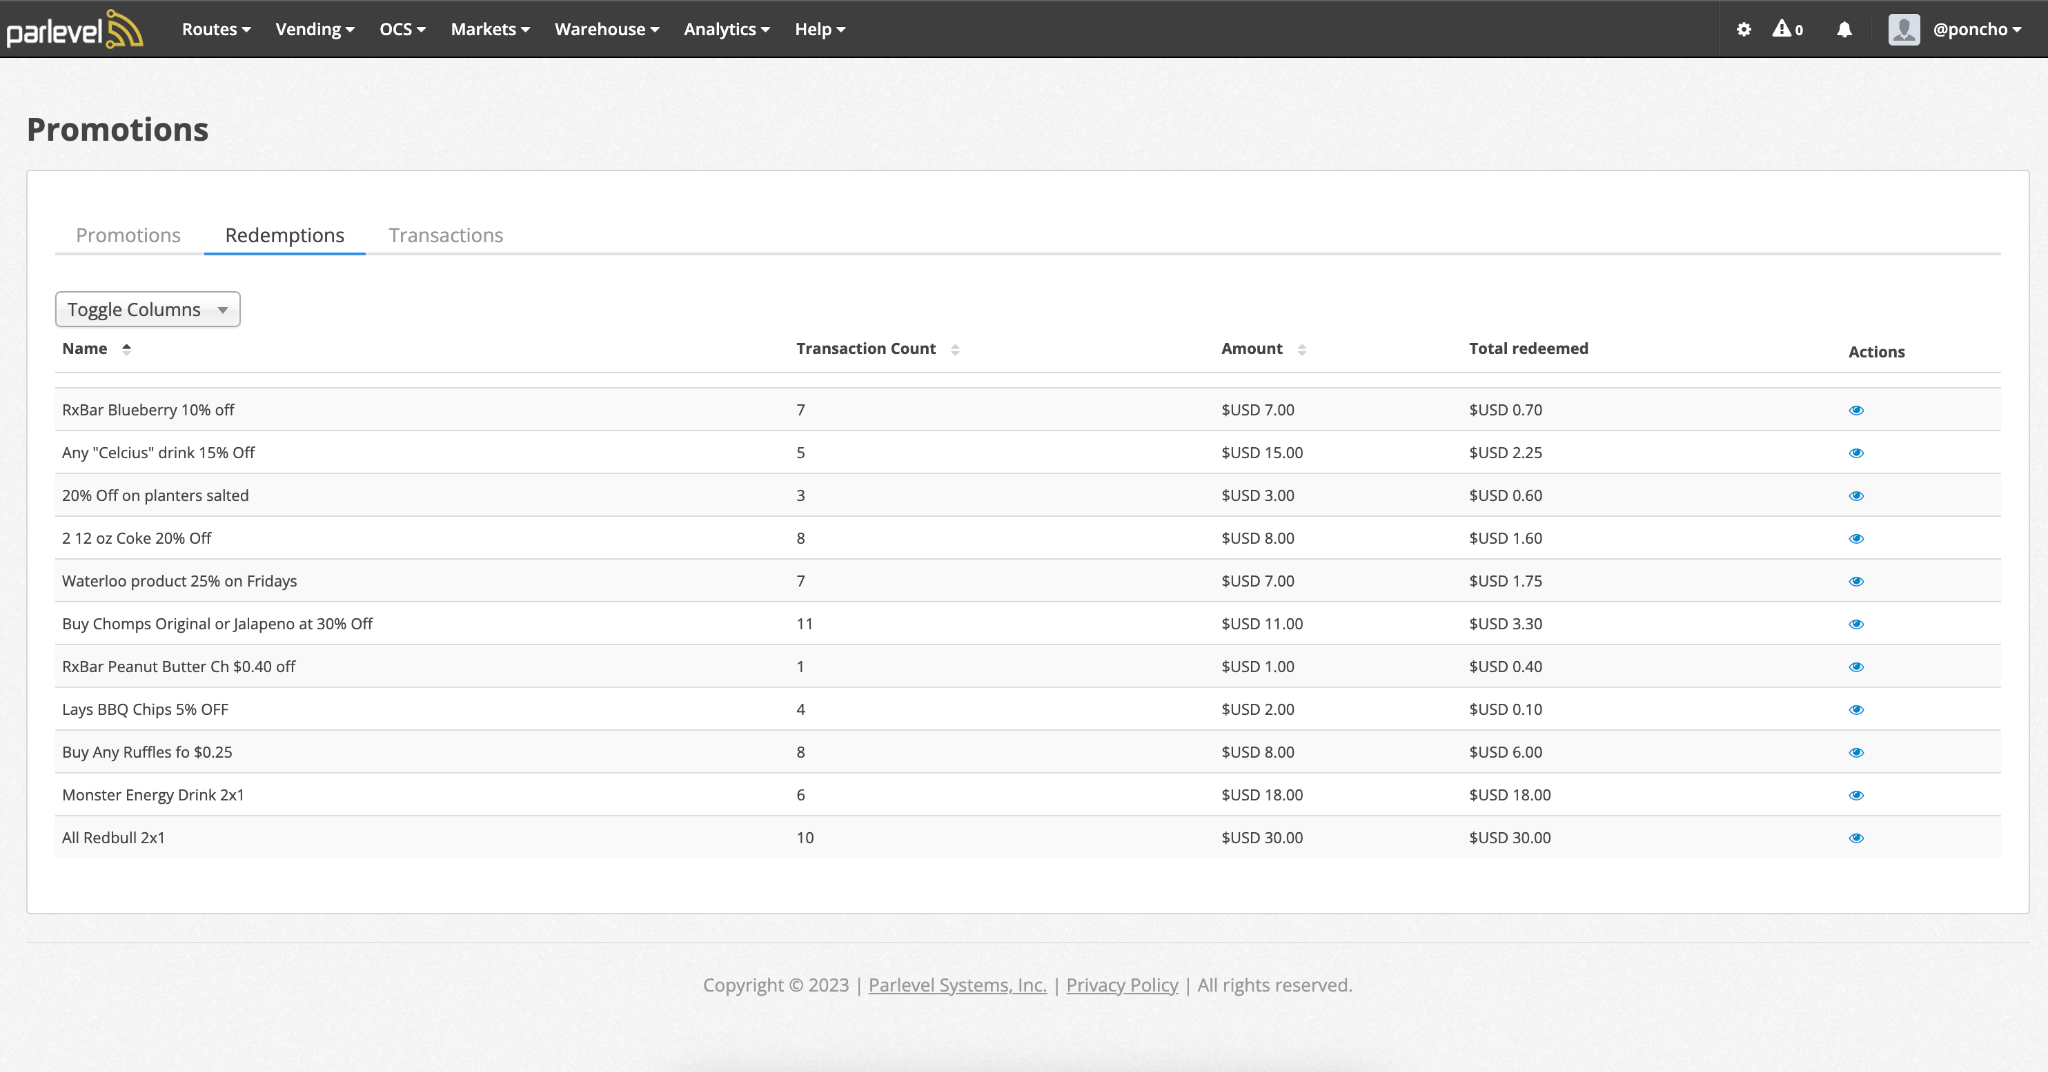Screen dimensions: 2048x1072
Task: Open the Toggle Columns dropdown
Action: pyautogui.click(x=148, y=309)
